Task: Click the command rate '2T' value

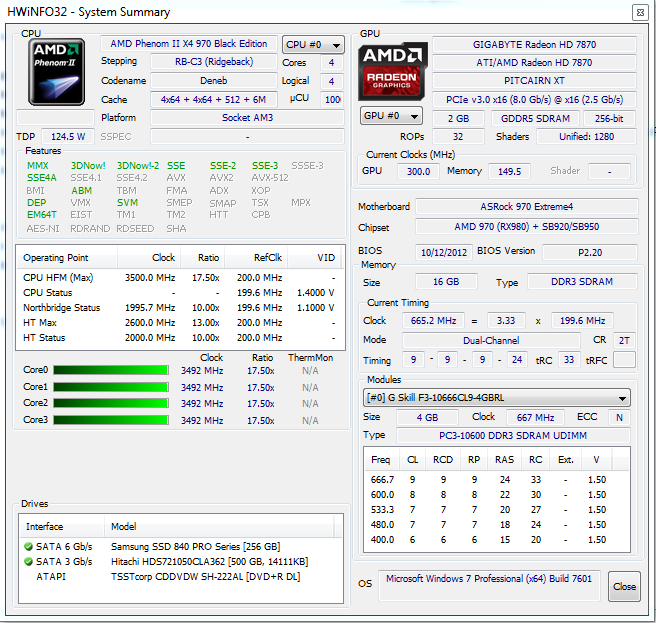Action: 624,340
